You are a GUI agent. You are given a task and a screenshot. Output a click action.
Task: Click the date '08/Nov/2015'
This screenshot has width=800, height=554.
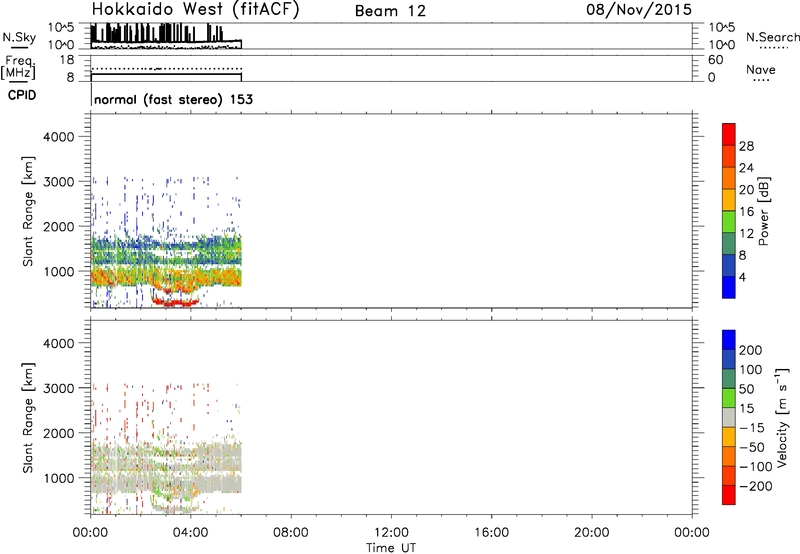click(639, 9)
